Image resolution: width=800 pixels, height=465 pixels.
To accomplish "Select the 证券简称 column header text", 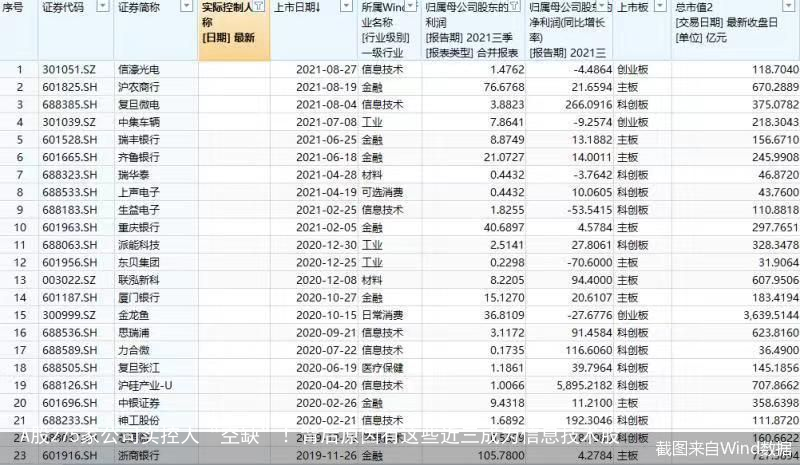I will click(139, 8).
